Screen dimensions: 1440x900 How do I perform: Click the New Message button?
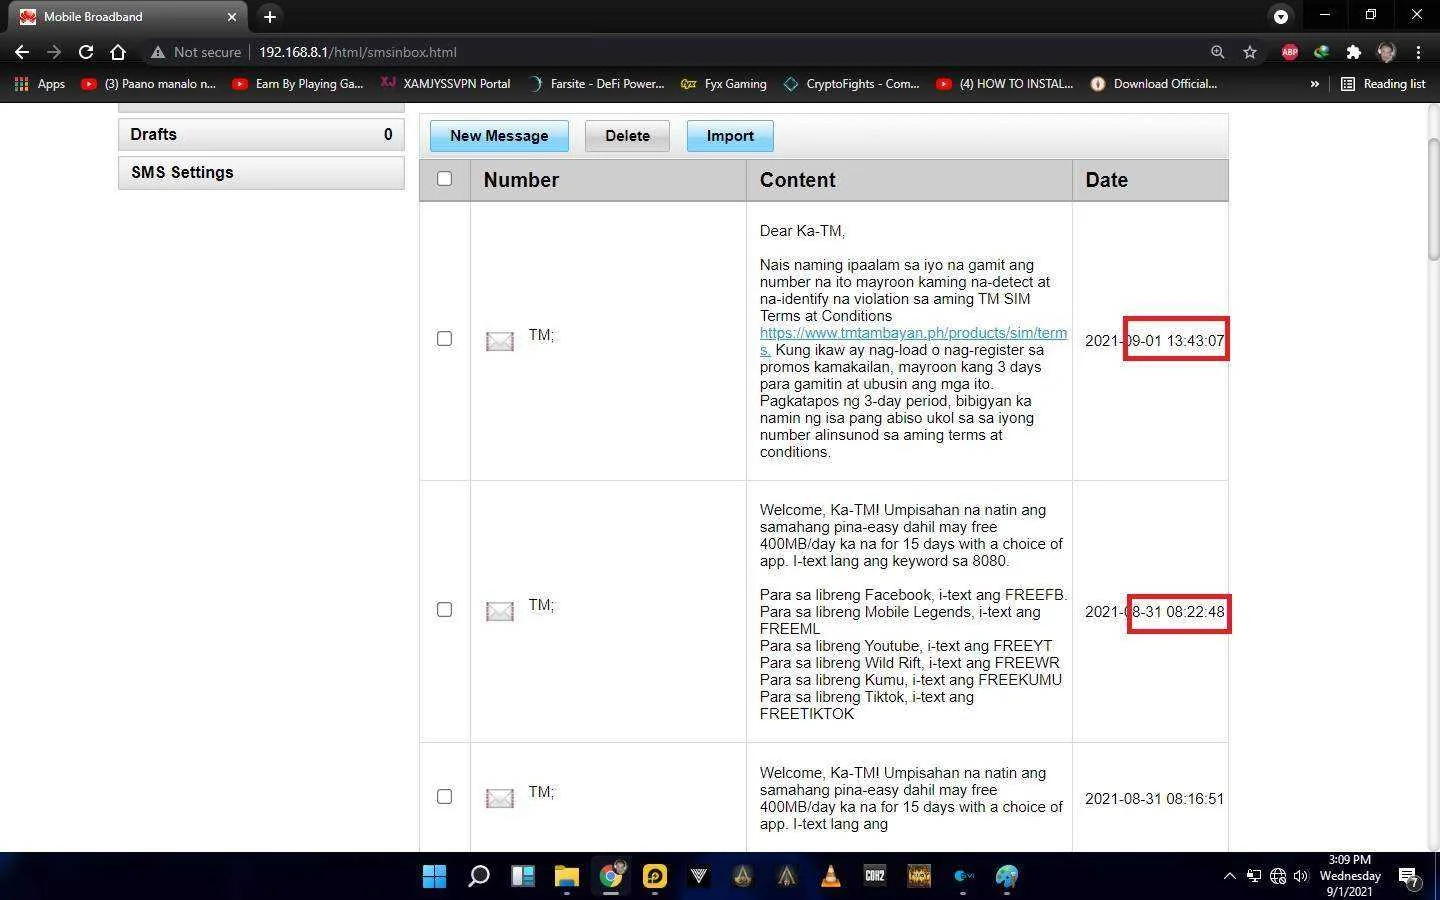499,136
